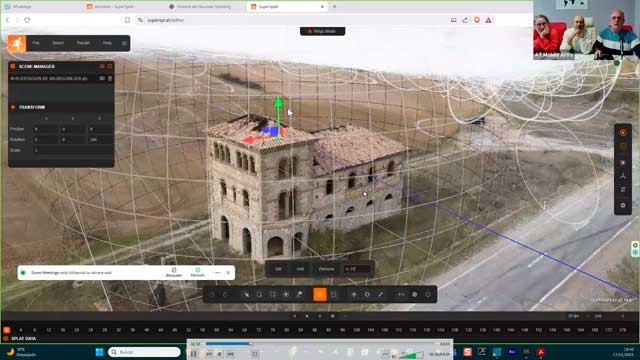Select the polygon selection tool
Image resolution: width=640 pixels, height=360 pixels.
coord(273,294)
